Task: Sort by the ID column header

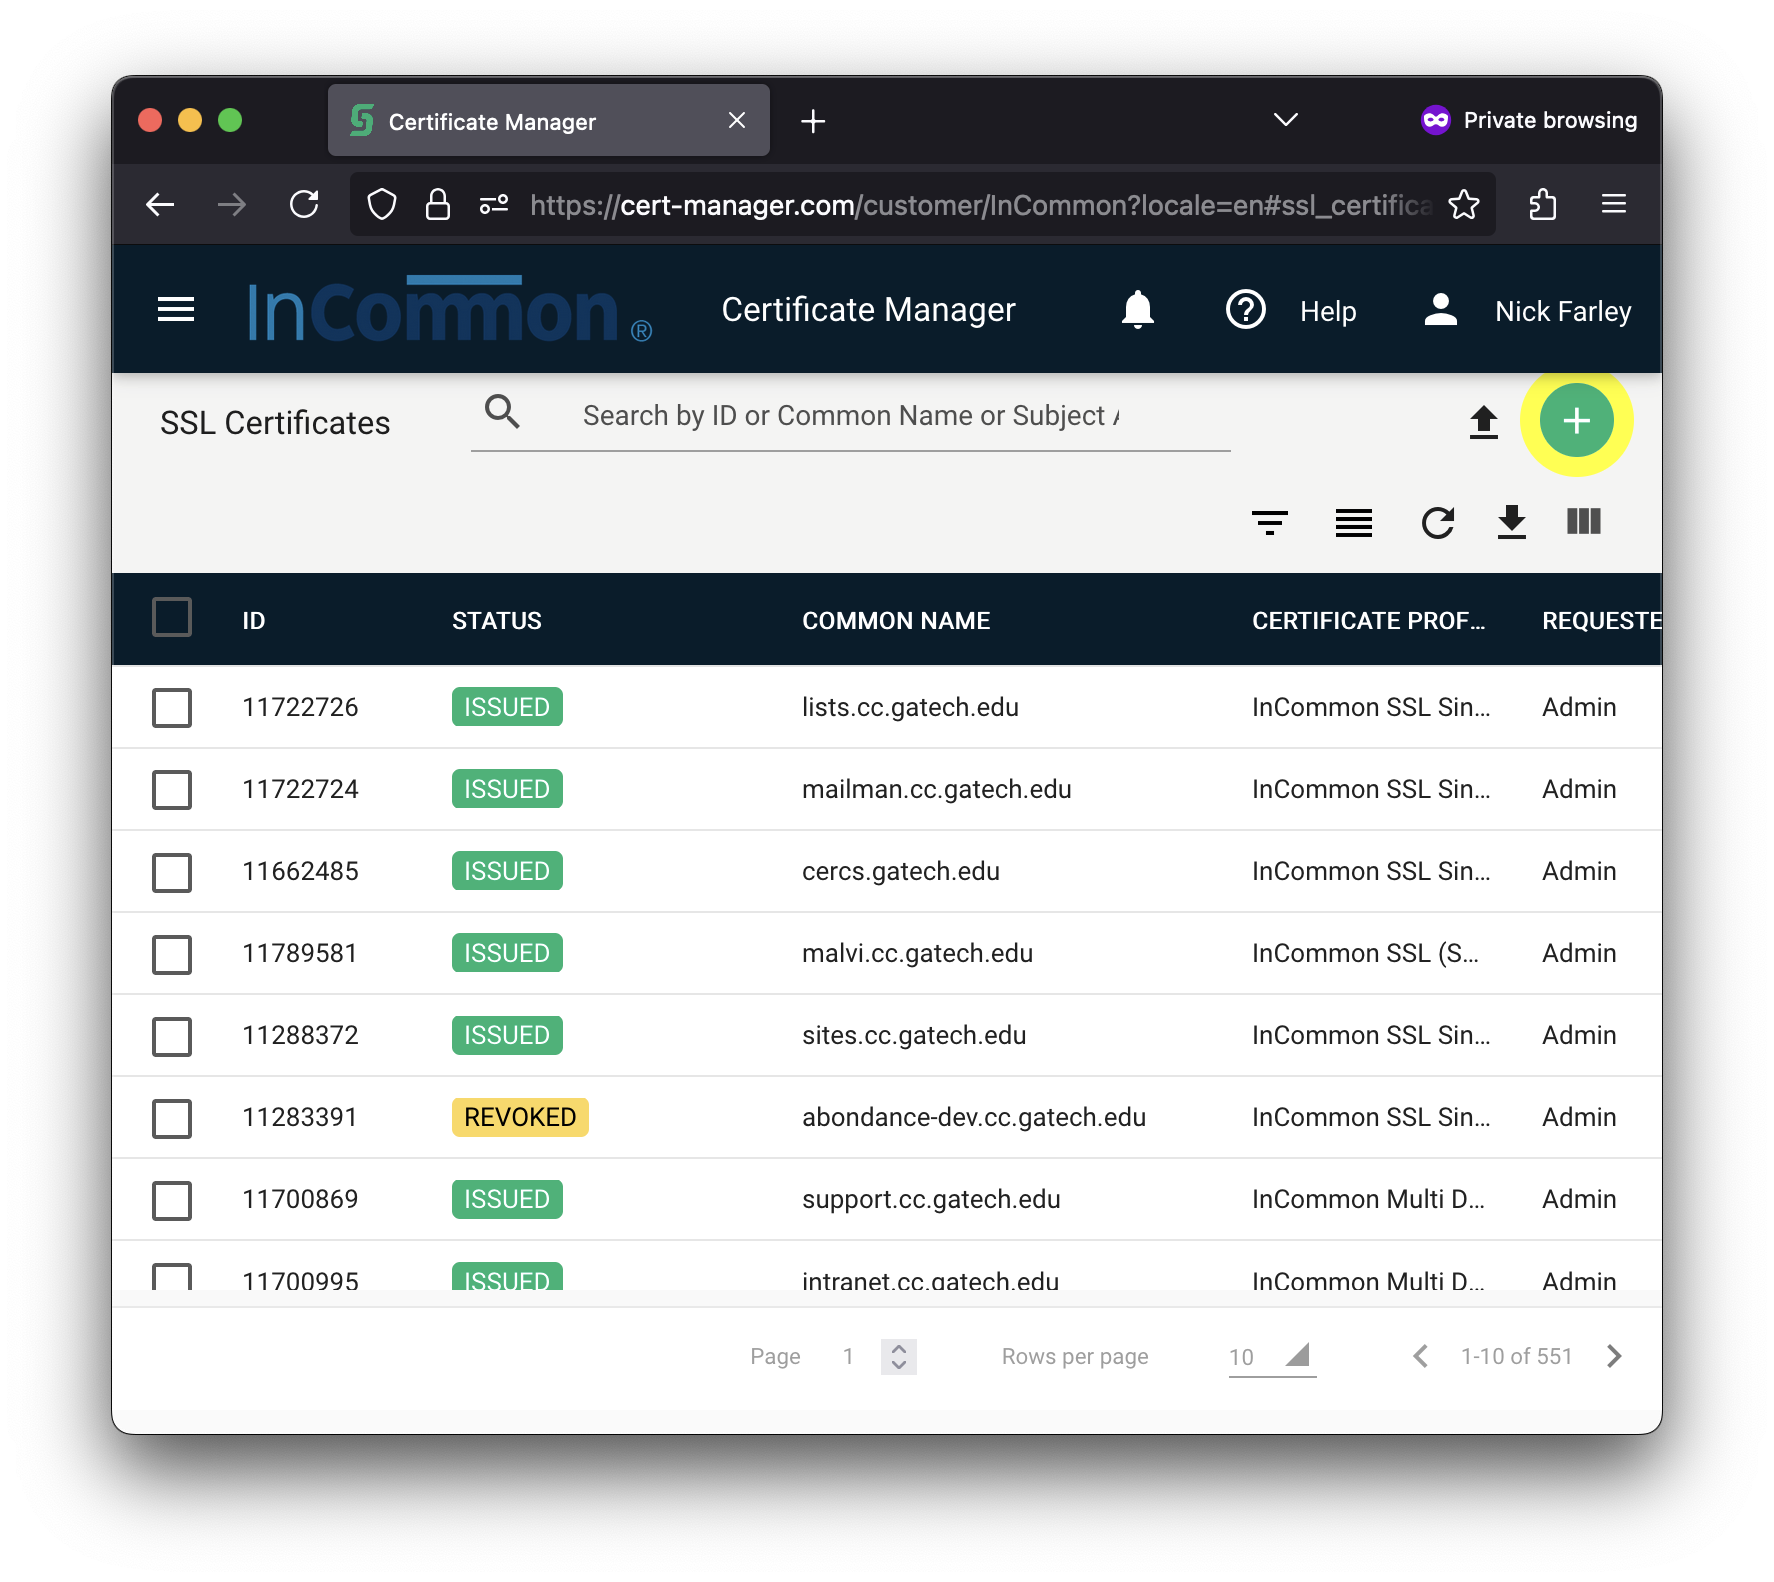Action: click(x=254, y=621)
